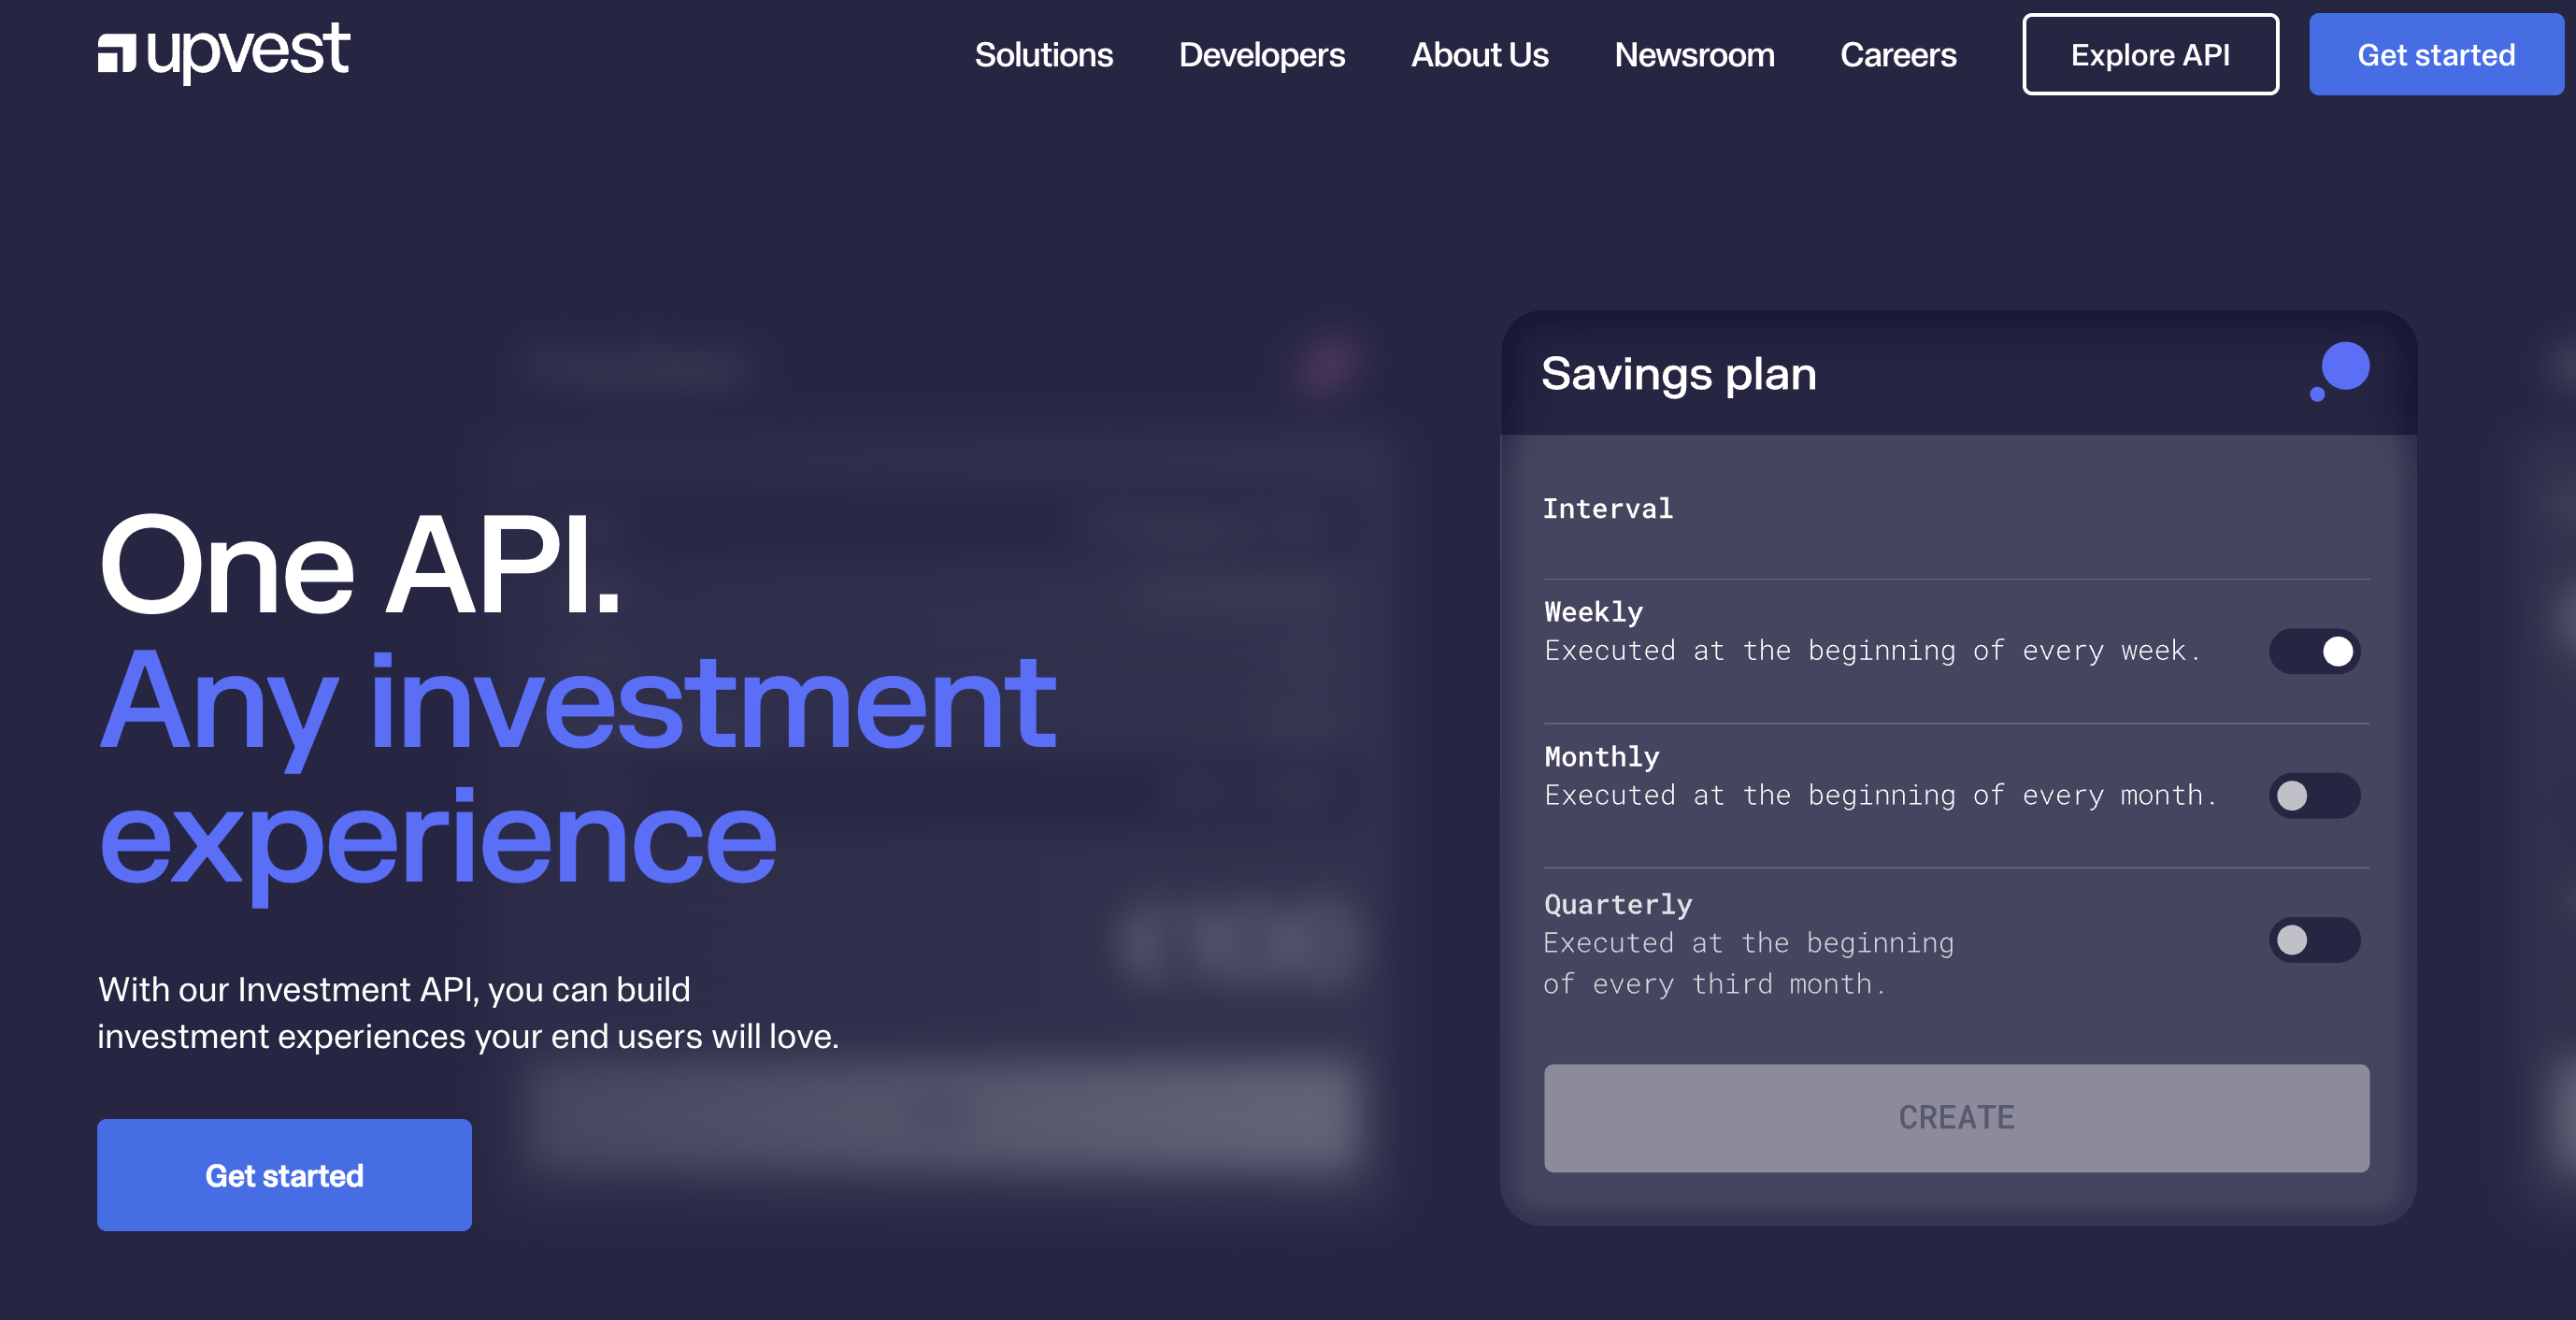The height and width of the screenshot is (1320, 2576).
Task: Disable the Weekly interval toggle
Action: pyautogui.click(x=2314, y=651)
